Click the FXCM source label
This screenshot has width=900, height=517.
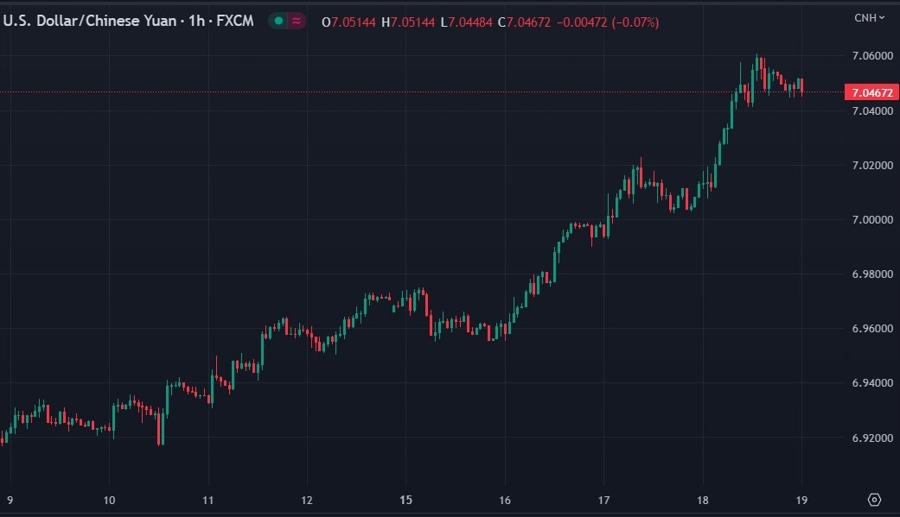tap(235, 21)
